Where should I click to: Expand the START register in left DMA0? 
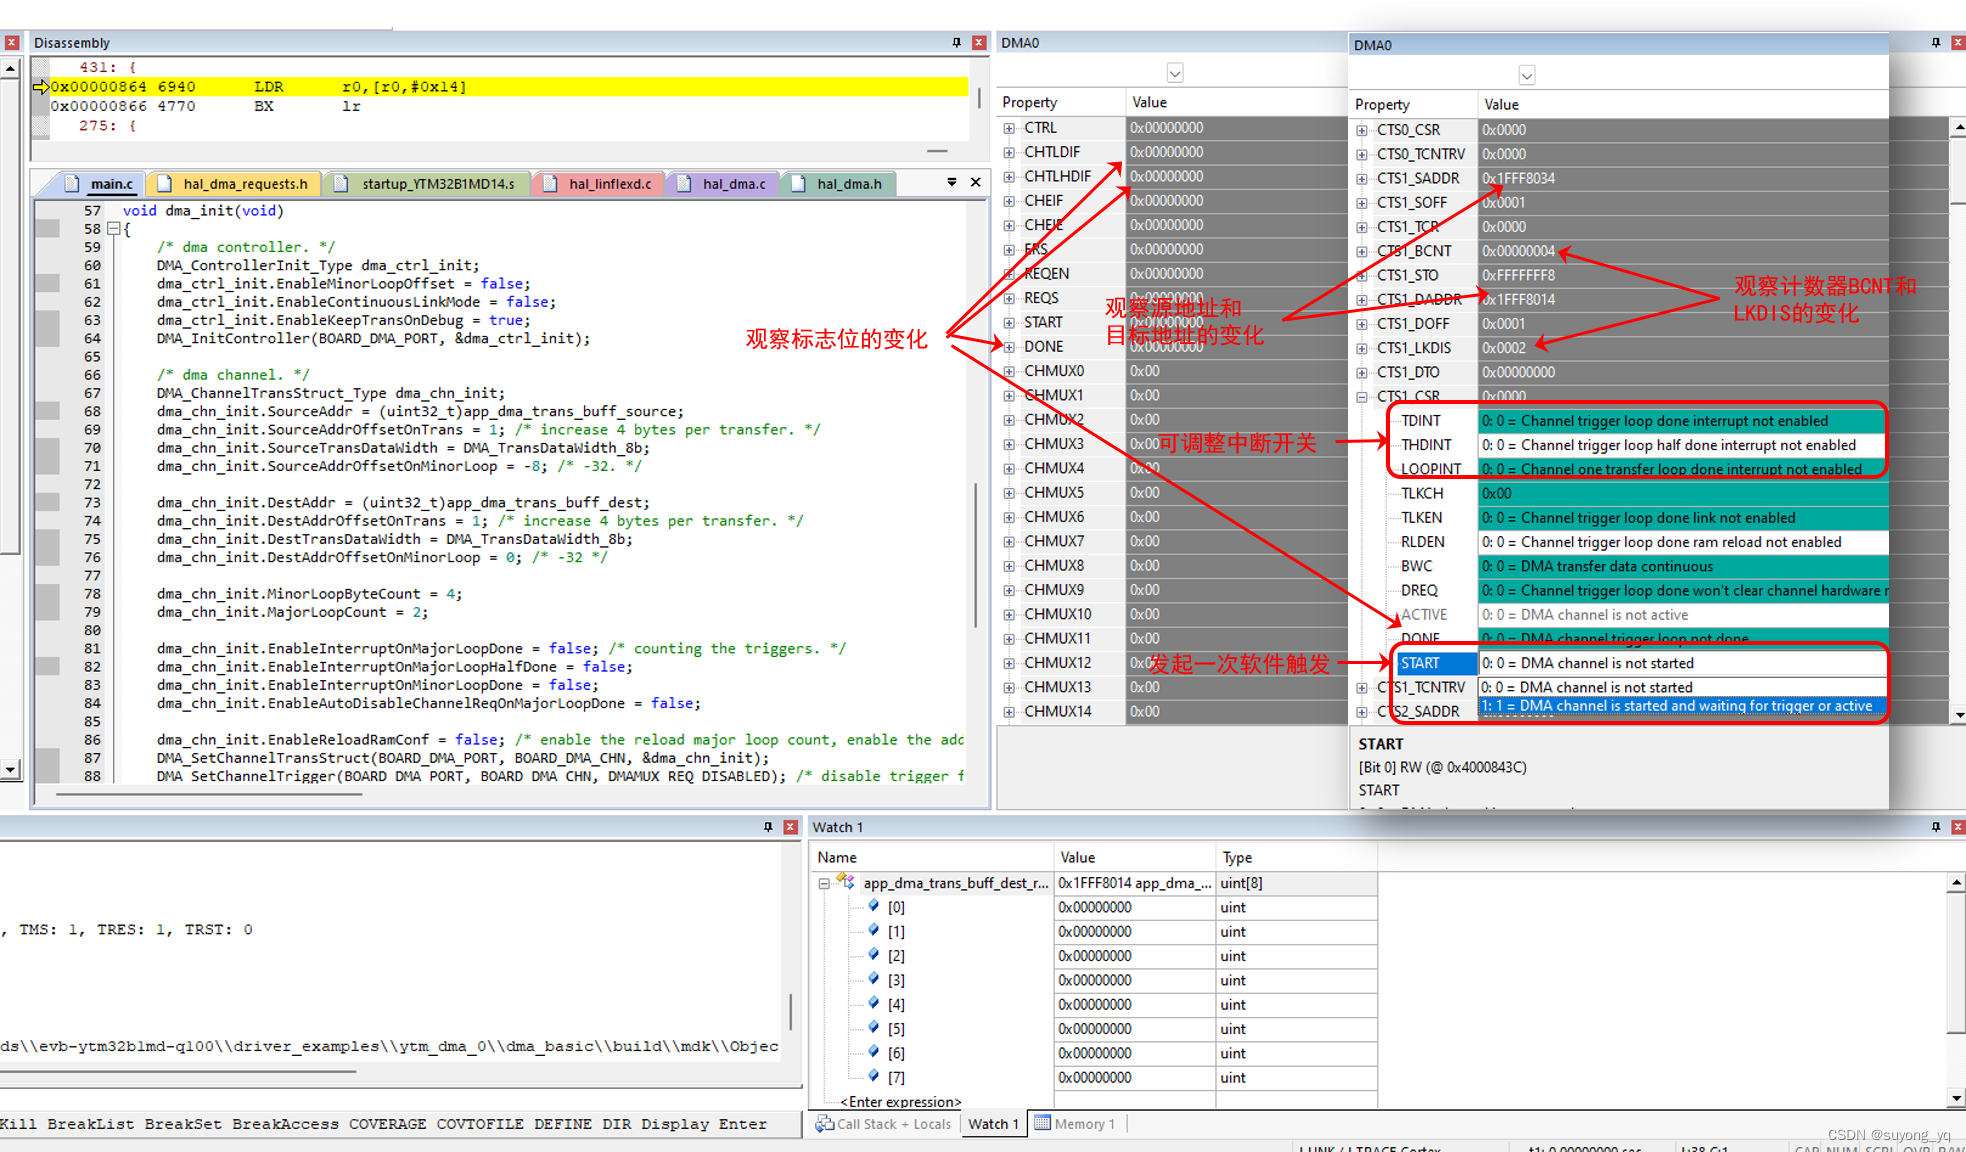tap(1009, 322)
